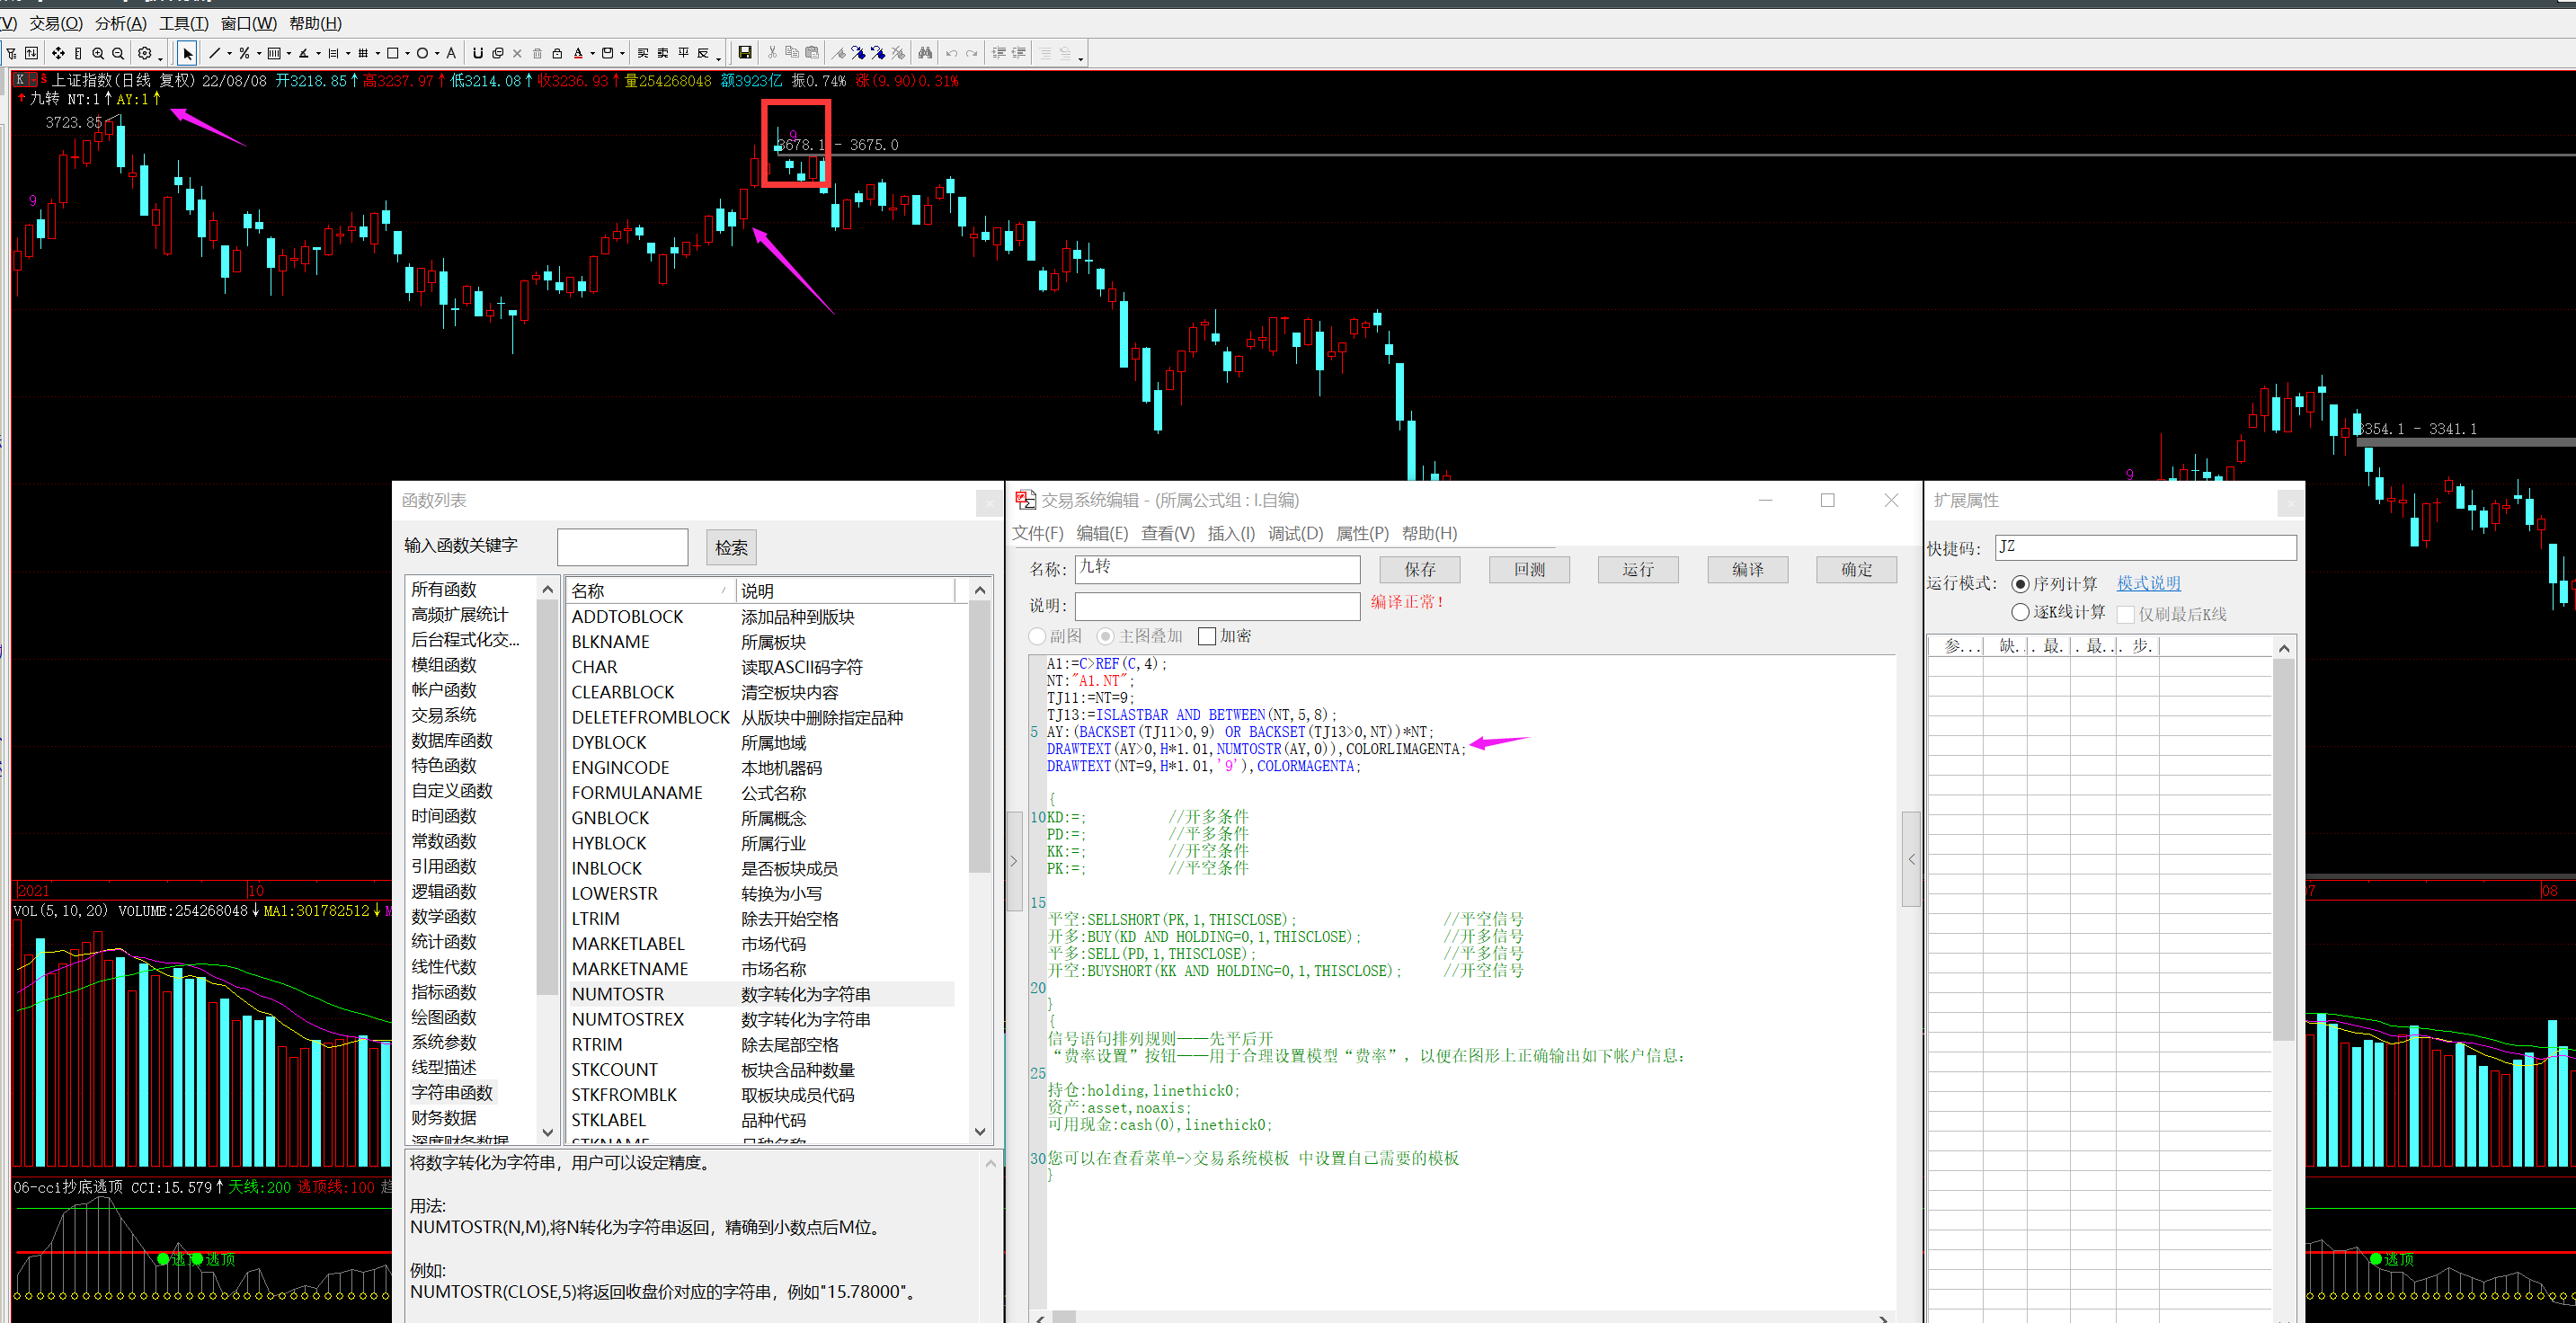Click the zoom out magnifier icon
This screenshot has width=2576, height=1323.
pyautogui.click(x=118, y=53)
